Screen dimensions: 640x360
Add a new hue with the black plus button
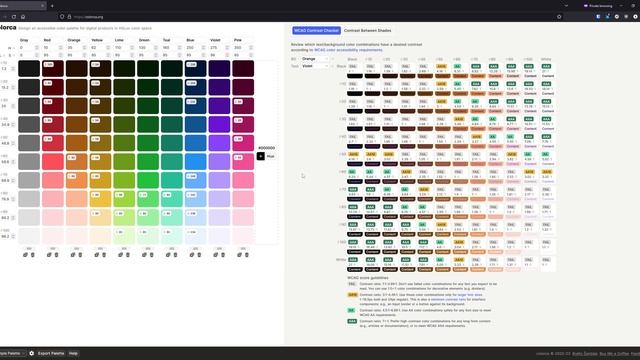[260, 156]
